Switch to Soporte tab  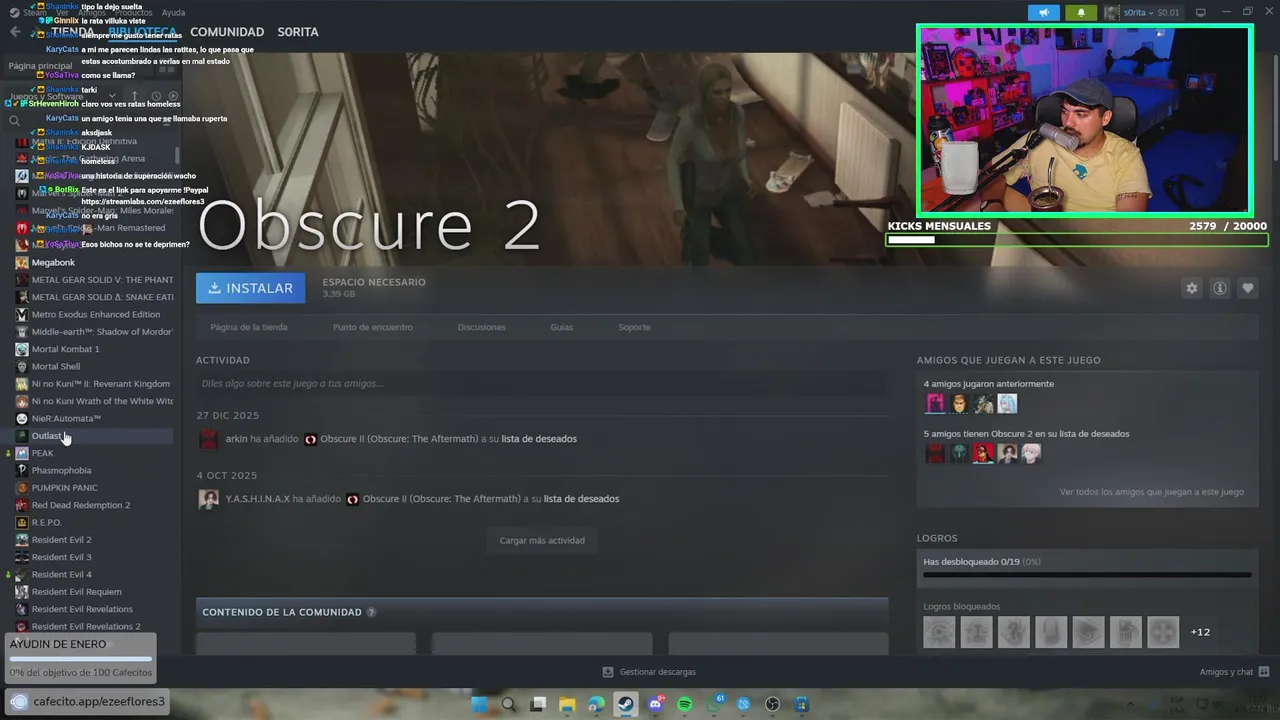pos(634,327)
